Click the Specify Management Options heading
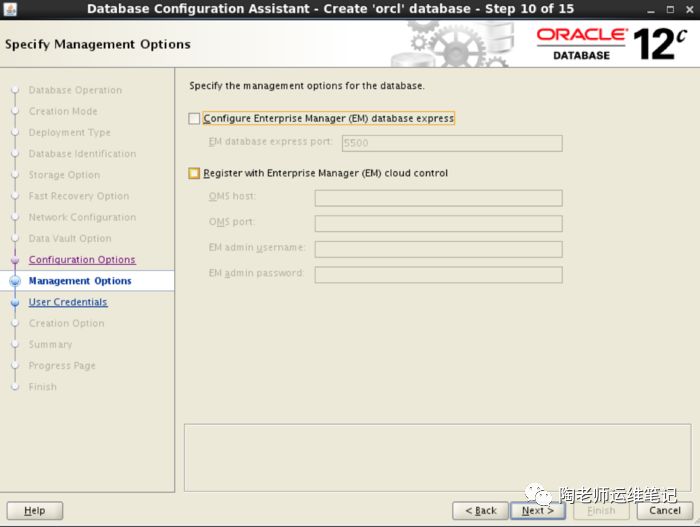Screen dimensions: 700x527 coord(98,44)
